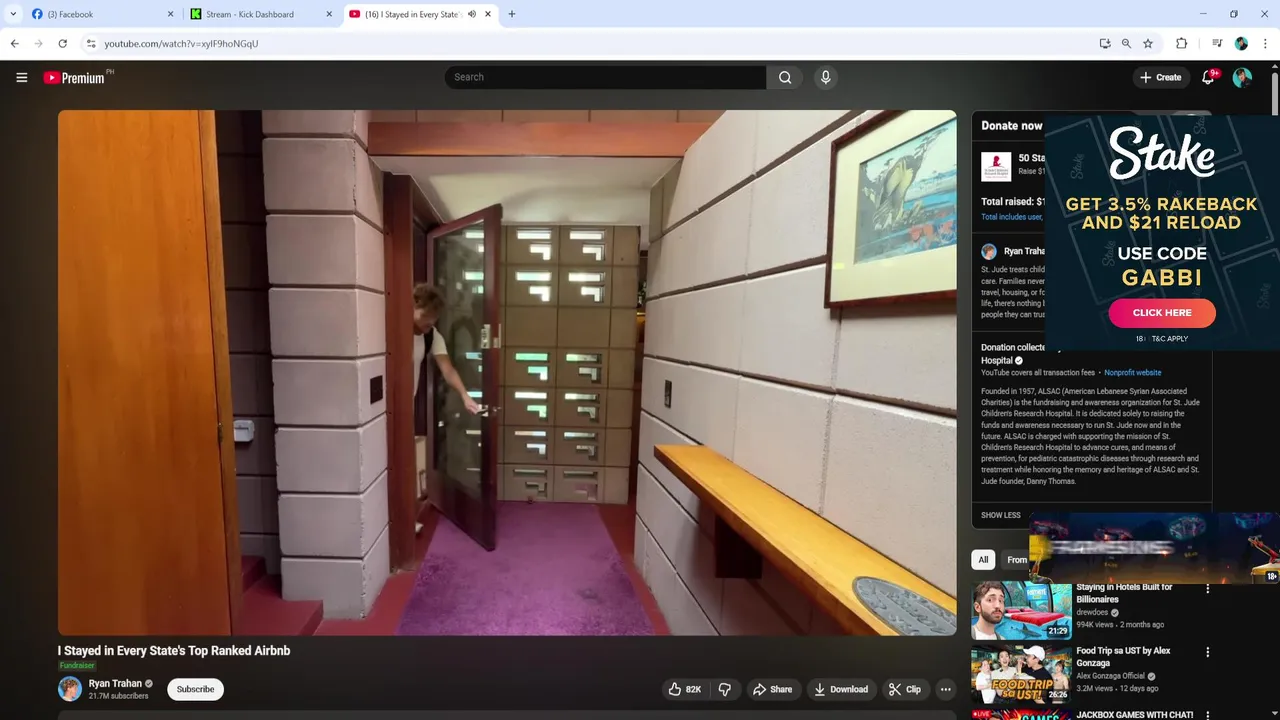Click the Fundraiser badge
This screenshot has width=1280, height=720.
[x=77, y=665]
